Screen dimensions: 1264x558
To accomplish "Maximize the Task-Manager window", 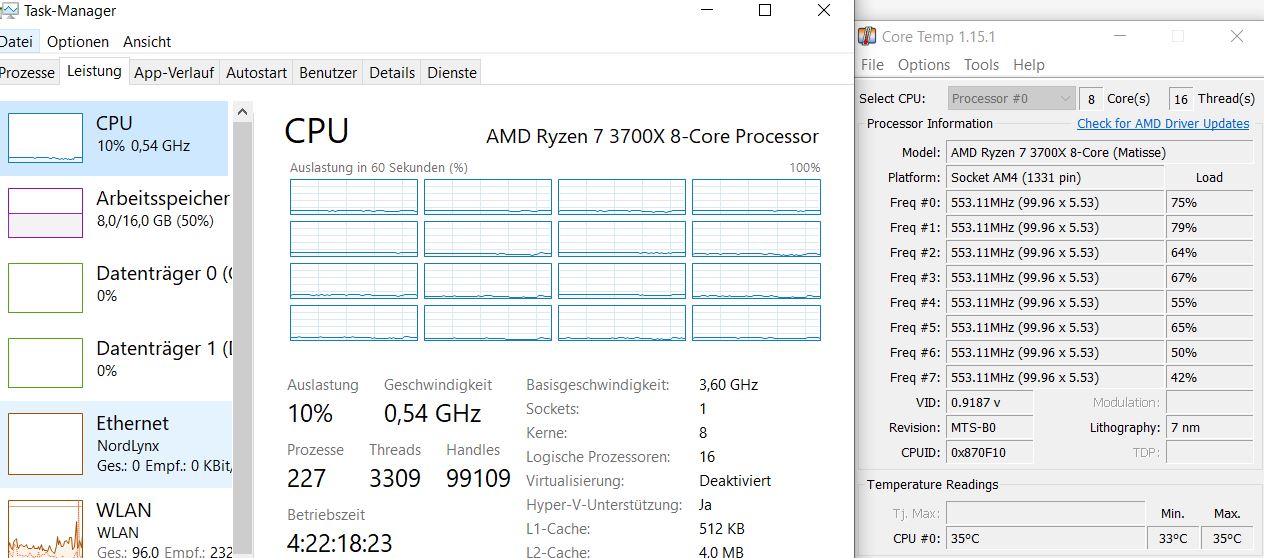I will [x=765, y=10].
